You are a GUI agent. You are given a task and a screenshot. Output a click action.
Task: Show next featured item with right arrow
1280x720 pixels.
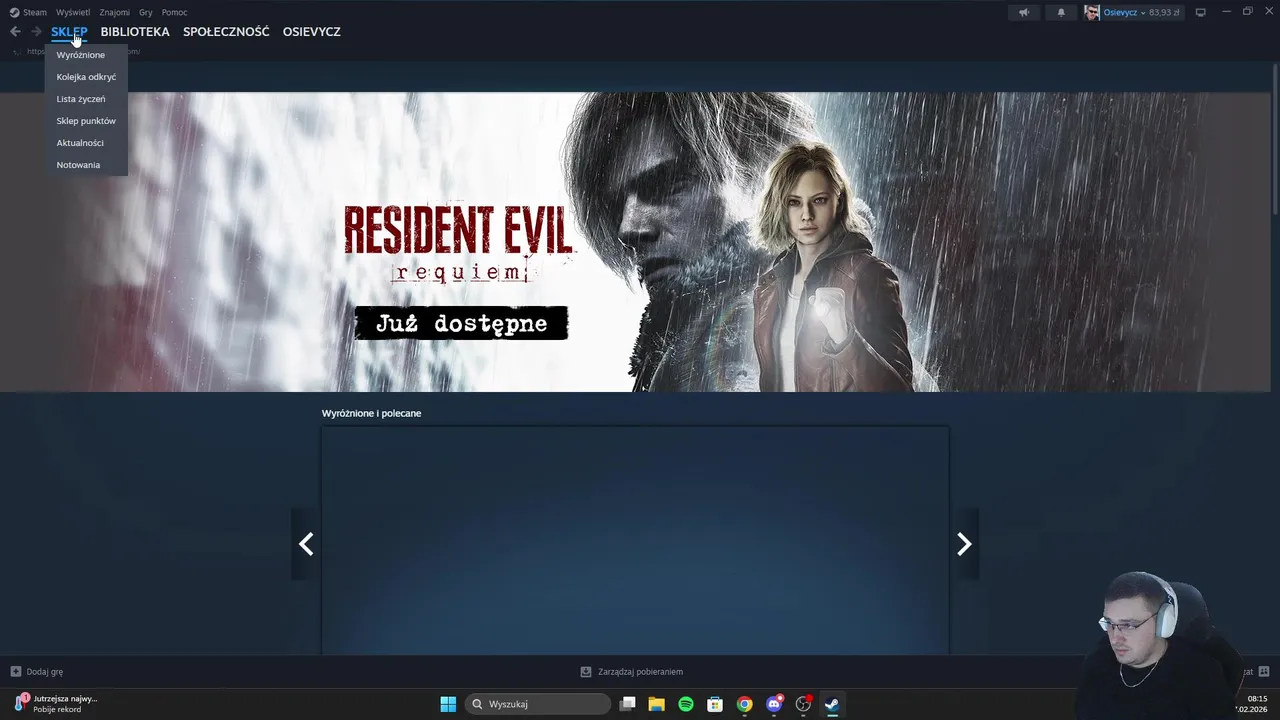click(x=964, y=544)
